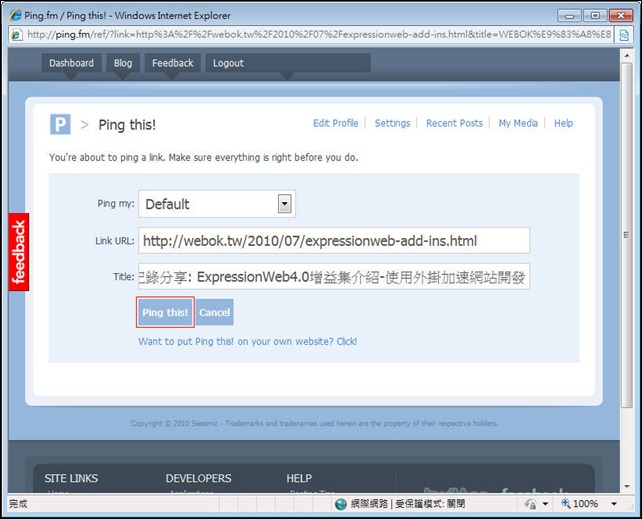Viewport: 642px width, 519px height.
Task: Click the page icon in the address bar
Action: pos(16,35)
